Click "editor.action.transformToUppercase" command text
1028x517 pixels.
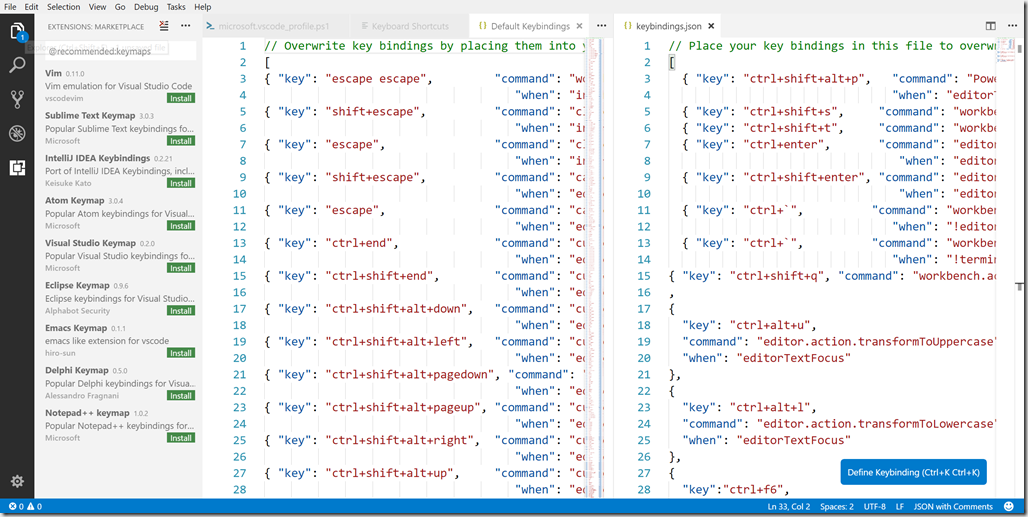tap(876, 341)
